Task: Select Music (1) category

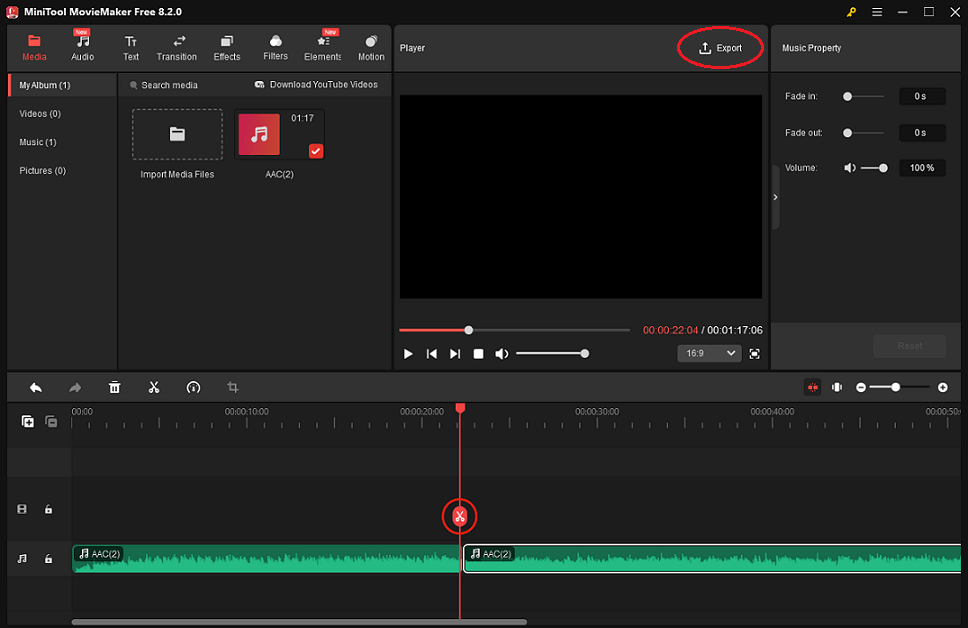Action: point(38,142)
